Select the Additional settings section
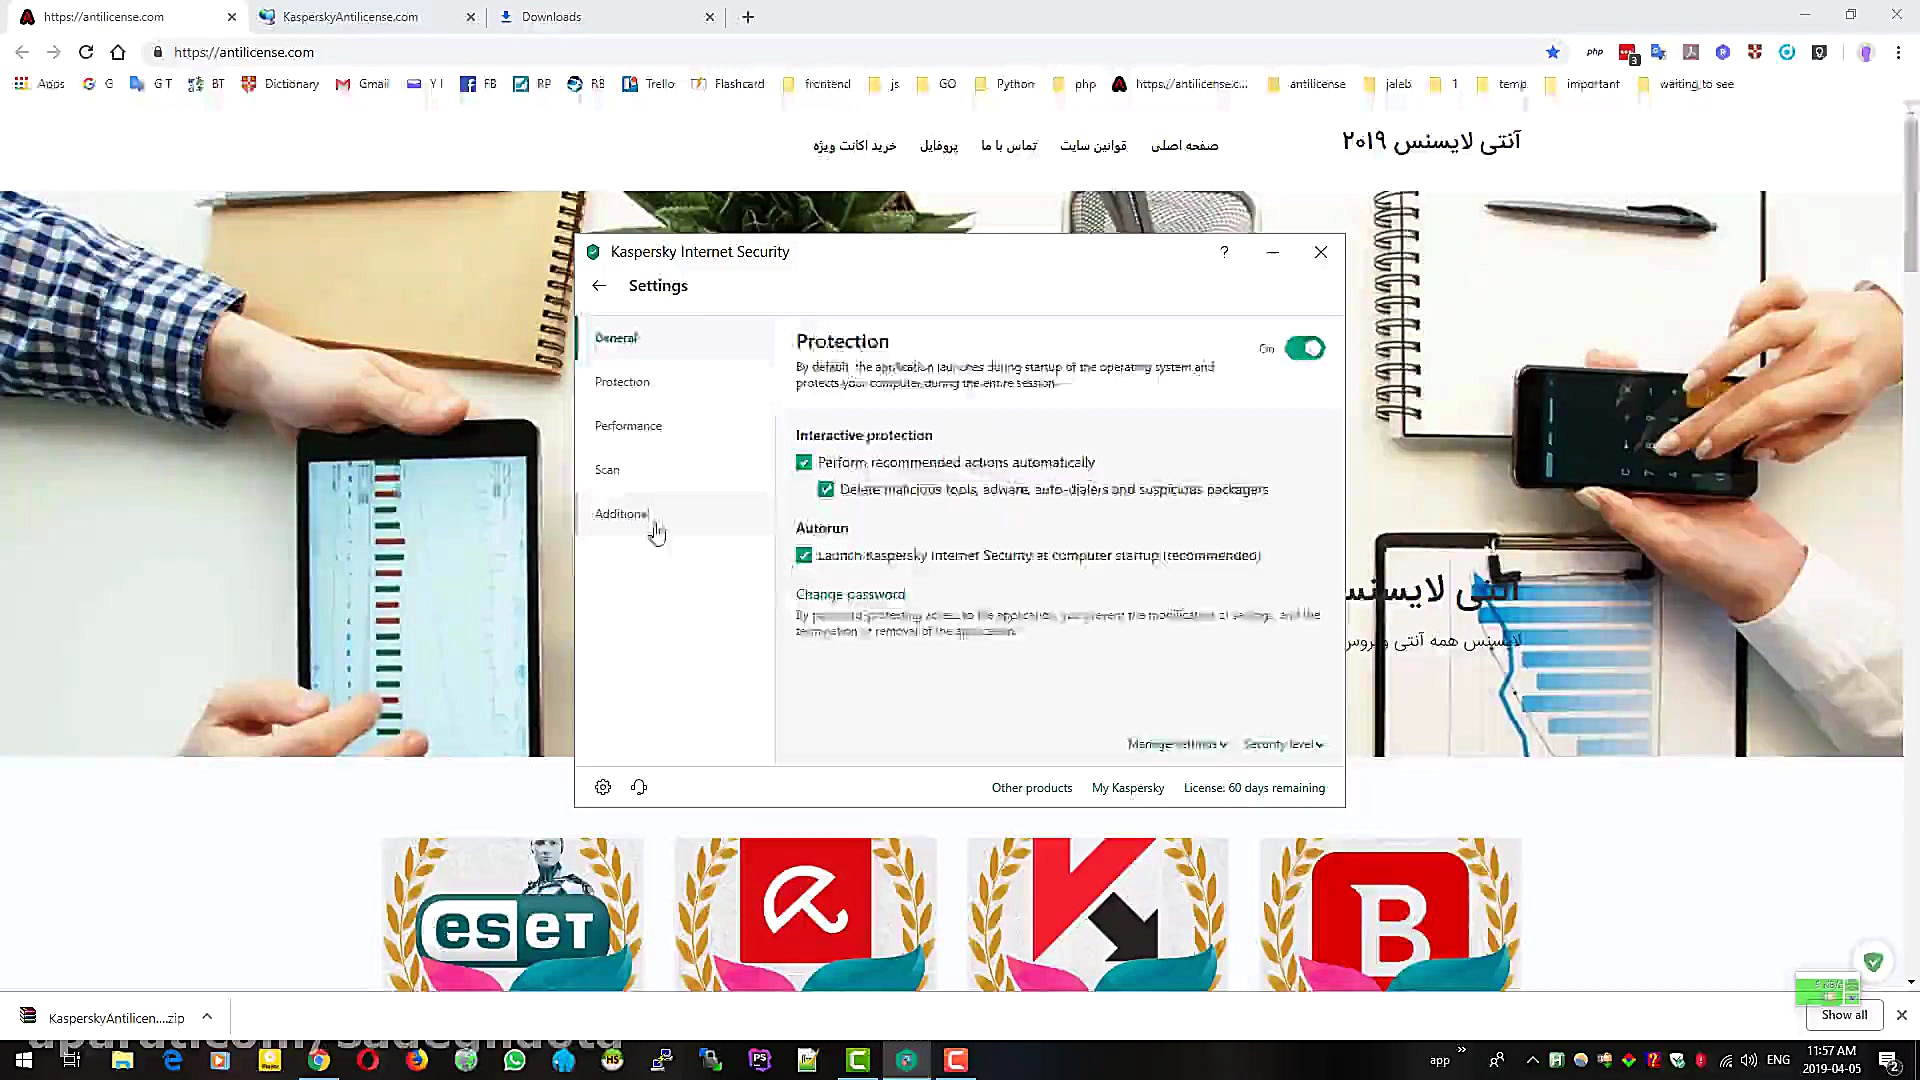Image resolution: width=1920 pixels, height=1080 pixels. (x=621, y=514)
